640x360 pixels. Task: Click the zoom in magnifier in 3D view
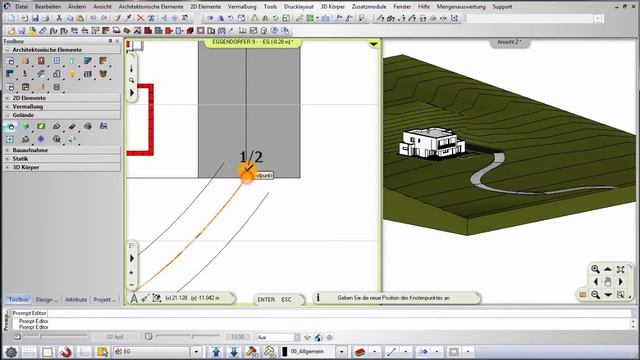pyautogui.click(x=595, y=269)
